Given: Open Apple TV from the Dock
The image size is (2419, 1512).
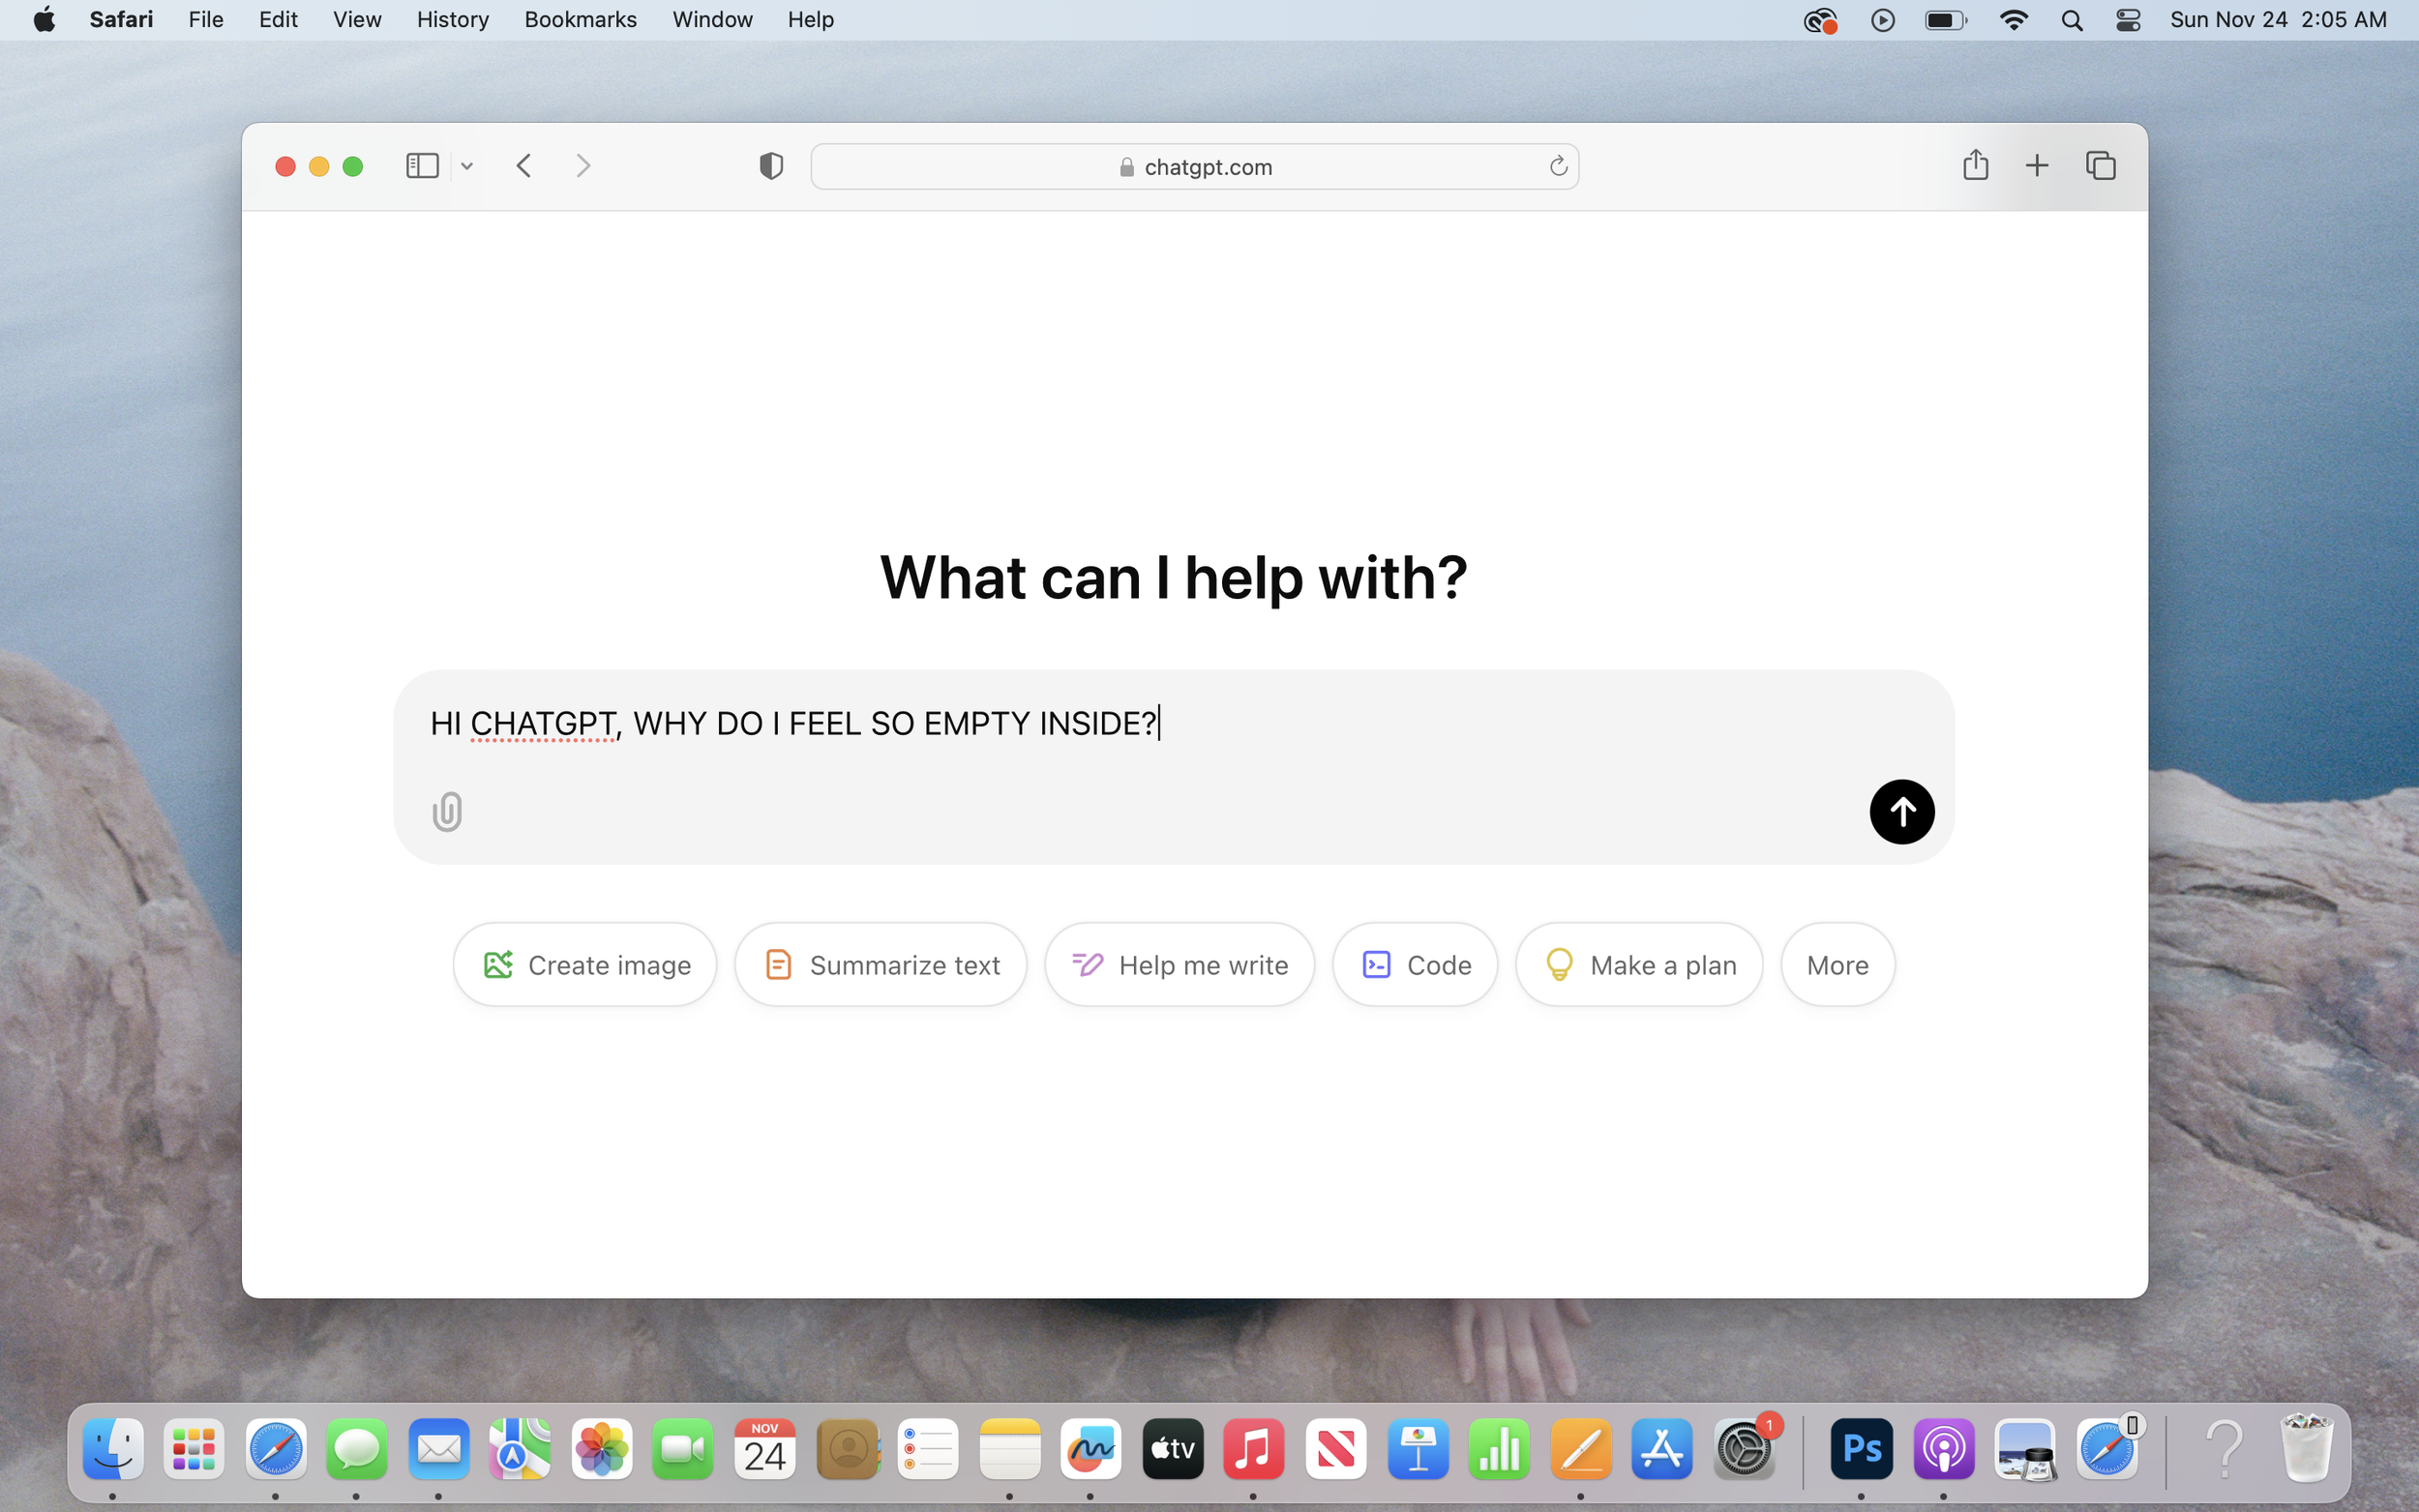Looking at the screenshot, I should pos(1173,1447).
